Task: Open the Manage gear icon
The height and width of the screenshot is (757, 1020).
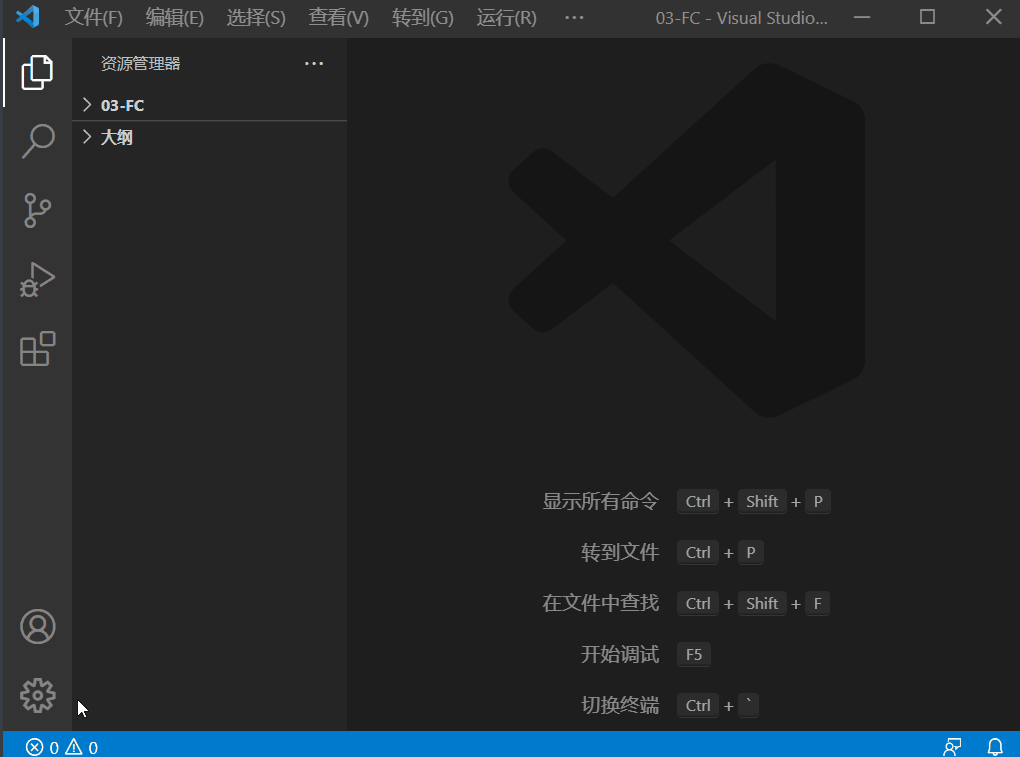Action: [x=37, y=695]
